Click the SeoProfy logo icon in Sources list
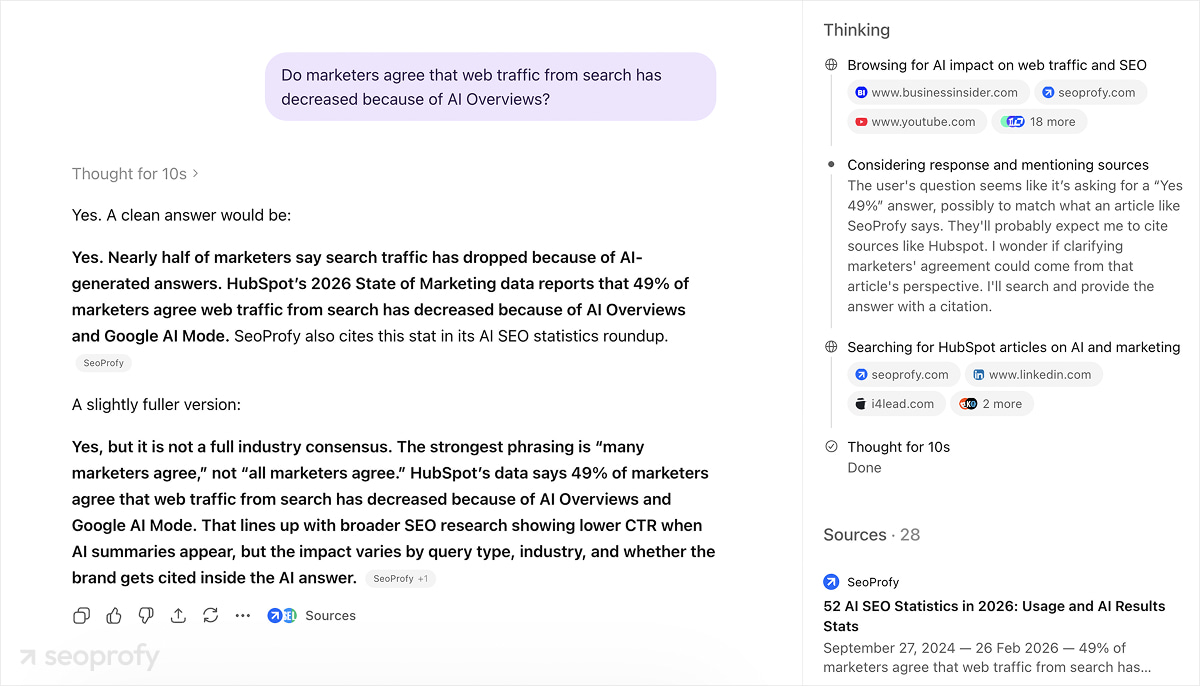 pos(831,582)
